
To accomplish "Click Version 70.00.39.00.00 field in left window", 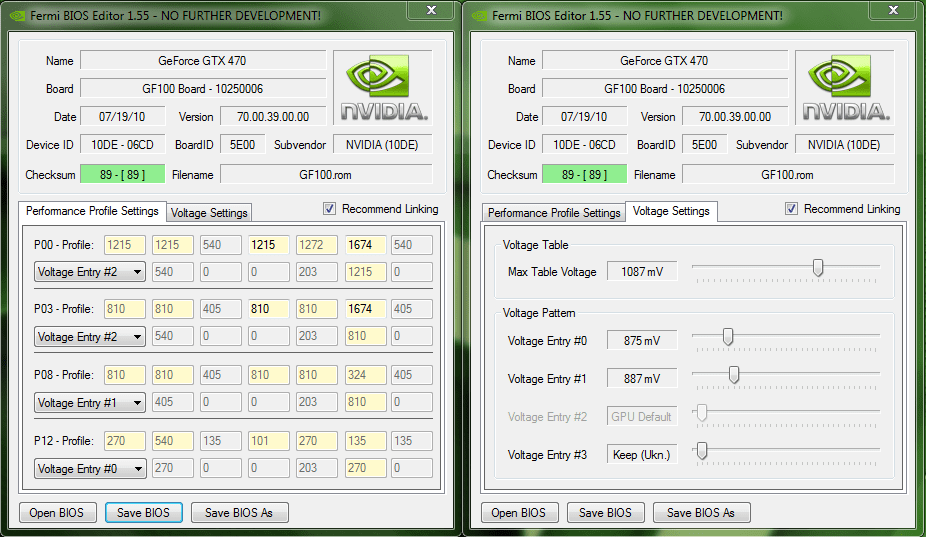I will tap(273, 116).
